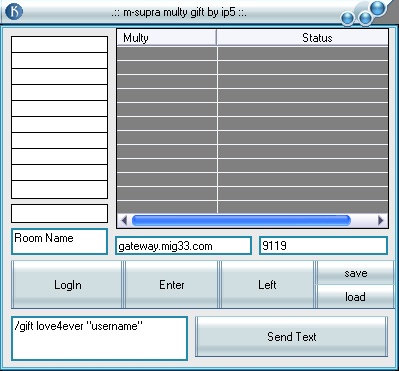Focus the port field showing 9119
The image size is (399, 371).
point(323,246)
